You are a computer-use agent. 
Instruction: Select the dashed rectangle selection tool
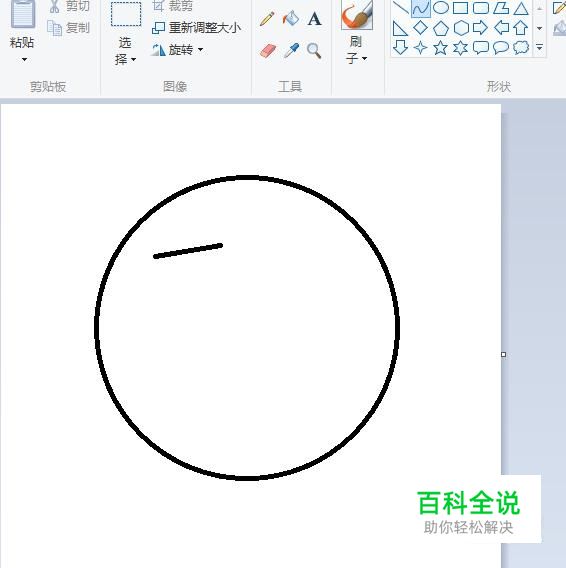(x=126, y=14)
